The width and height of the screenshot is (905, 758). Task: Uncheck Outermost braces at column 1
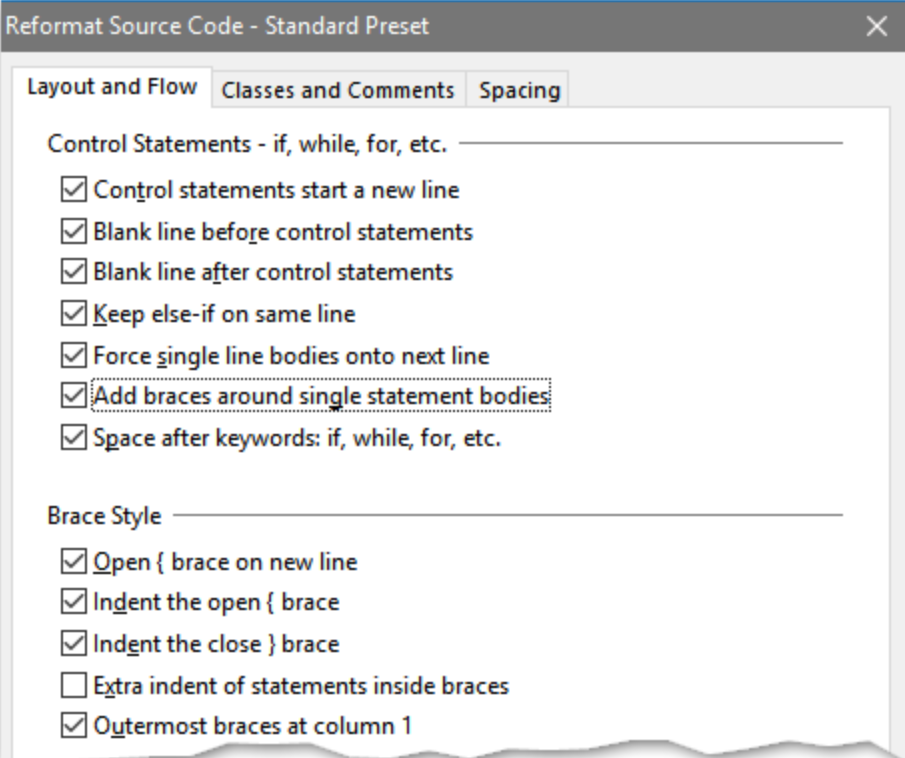point(74,727)
